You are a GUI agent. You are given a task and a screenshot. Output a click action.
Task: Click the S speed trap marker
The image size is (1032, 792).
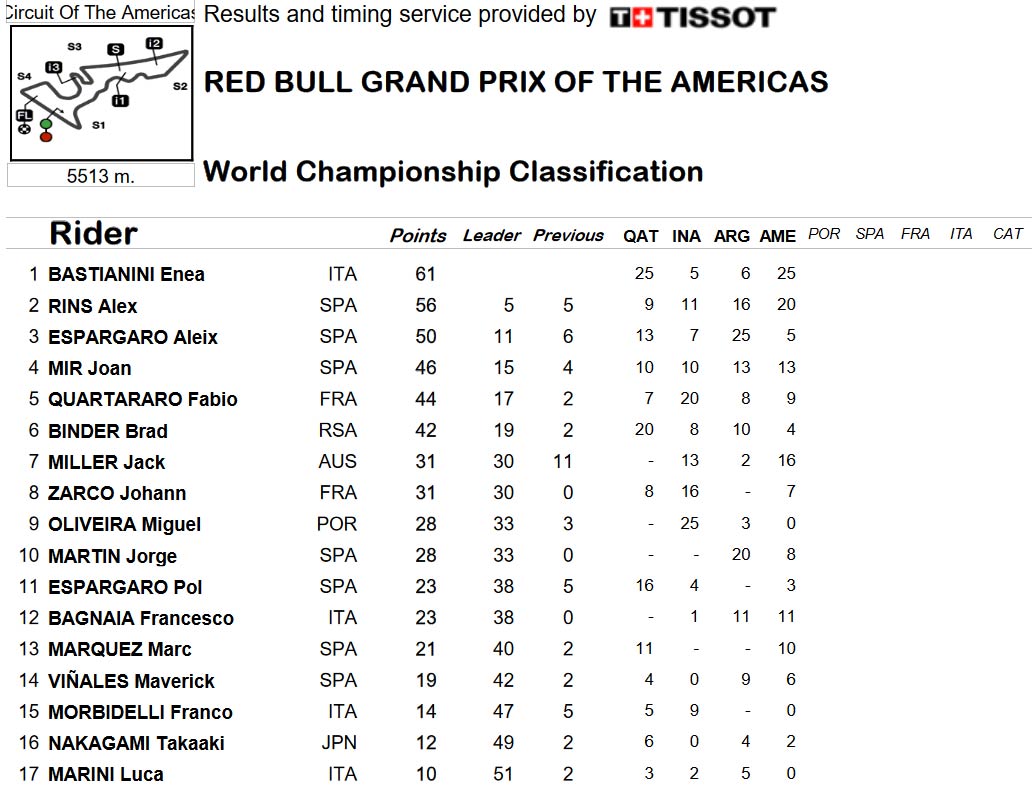pyautogui.click(x=115, y=49)
